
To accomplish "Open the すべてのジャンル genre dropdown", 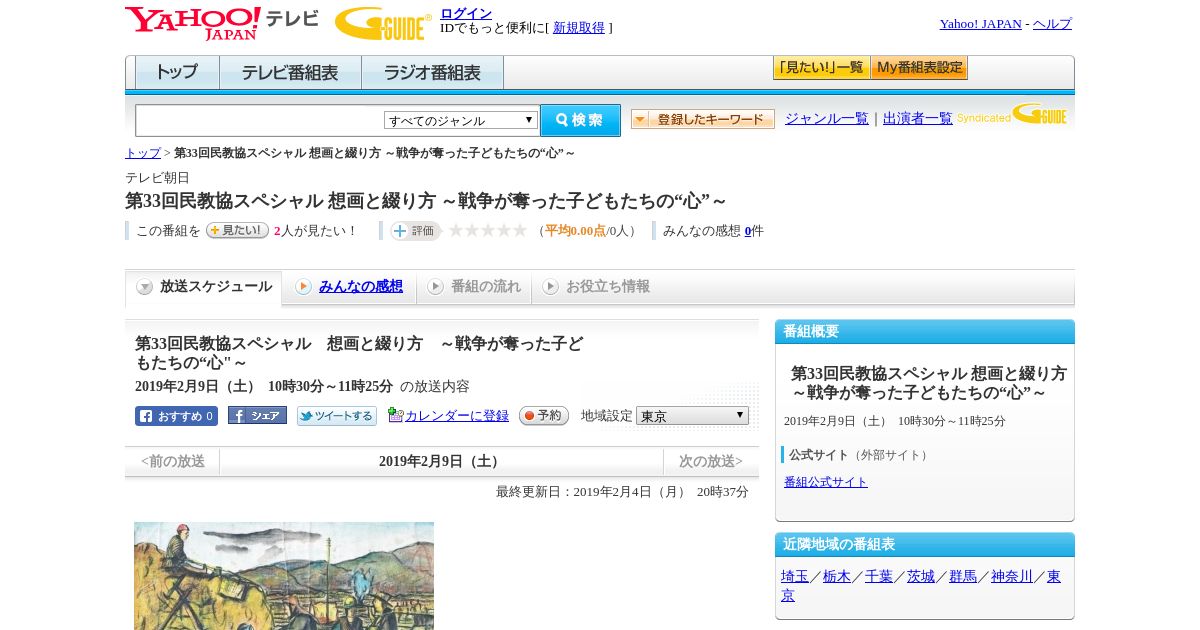I will pyautogui.click(x=461, y=120).
